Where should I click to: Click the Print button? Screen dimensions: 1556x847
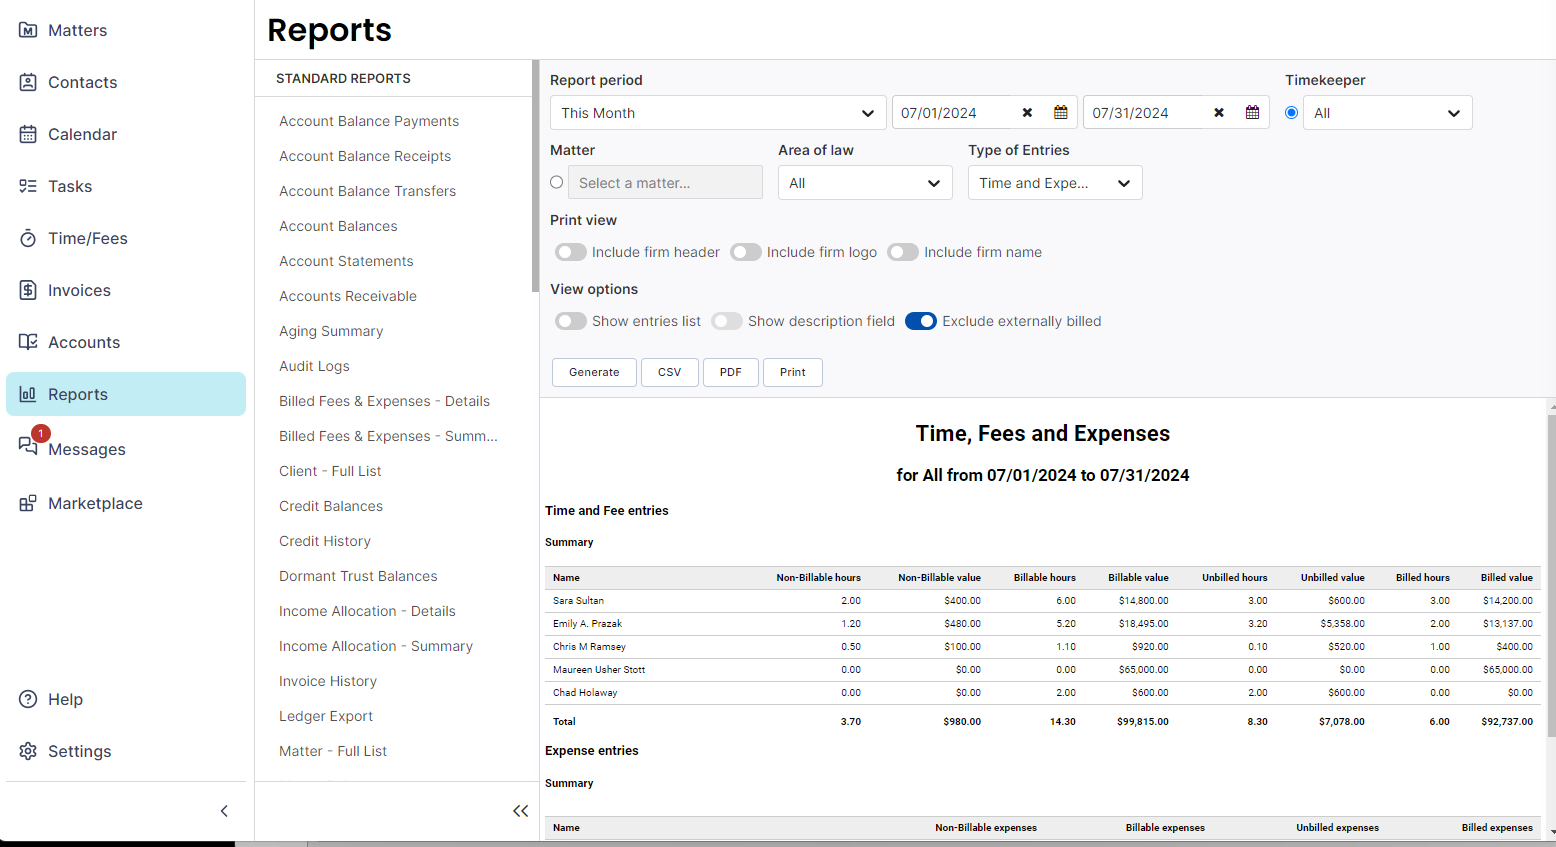(x=793, y=372)
